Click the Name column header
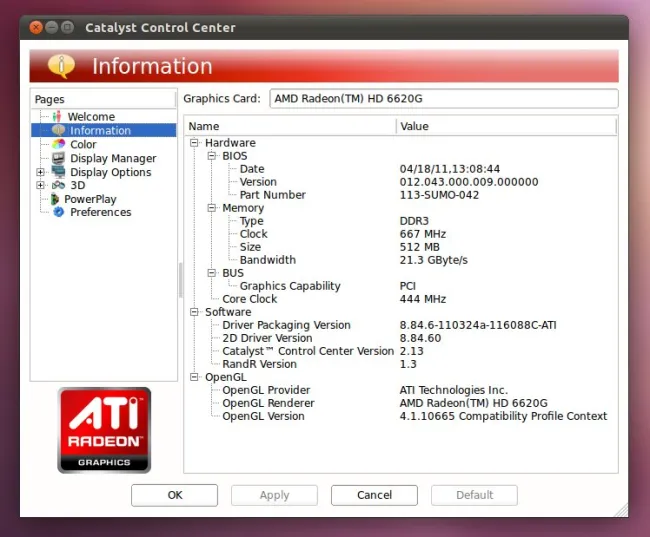This screenshot has width=650, height=537. click(290, 126)
